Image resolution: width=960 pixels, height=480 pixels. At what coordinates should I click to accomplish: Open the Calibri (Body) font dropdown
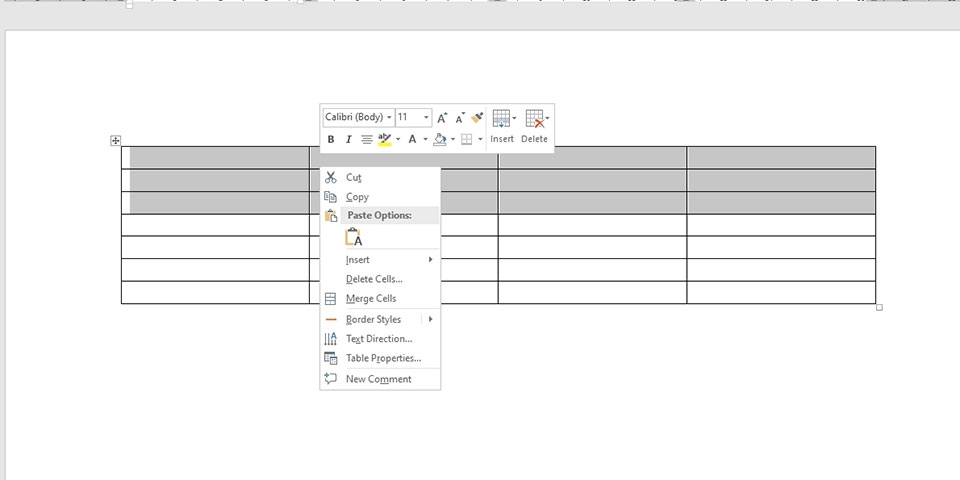tap(358, 117)
